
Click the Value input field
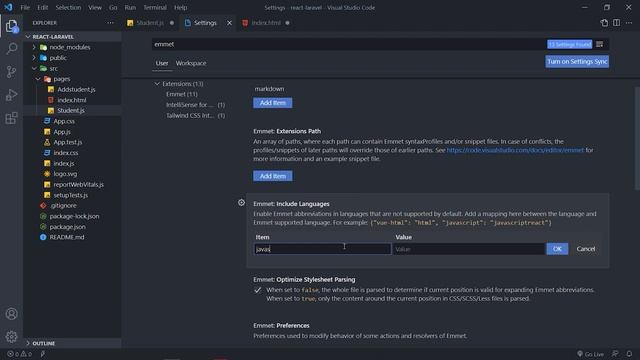[x=469, y=249]
